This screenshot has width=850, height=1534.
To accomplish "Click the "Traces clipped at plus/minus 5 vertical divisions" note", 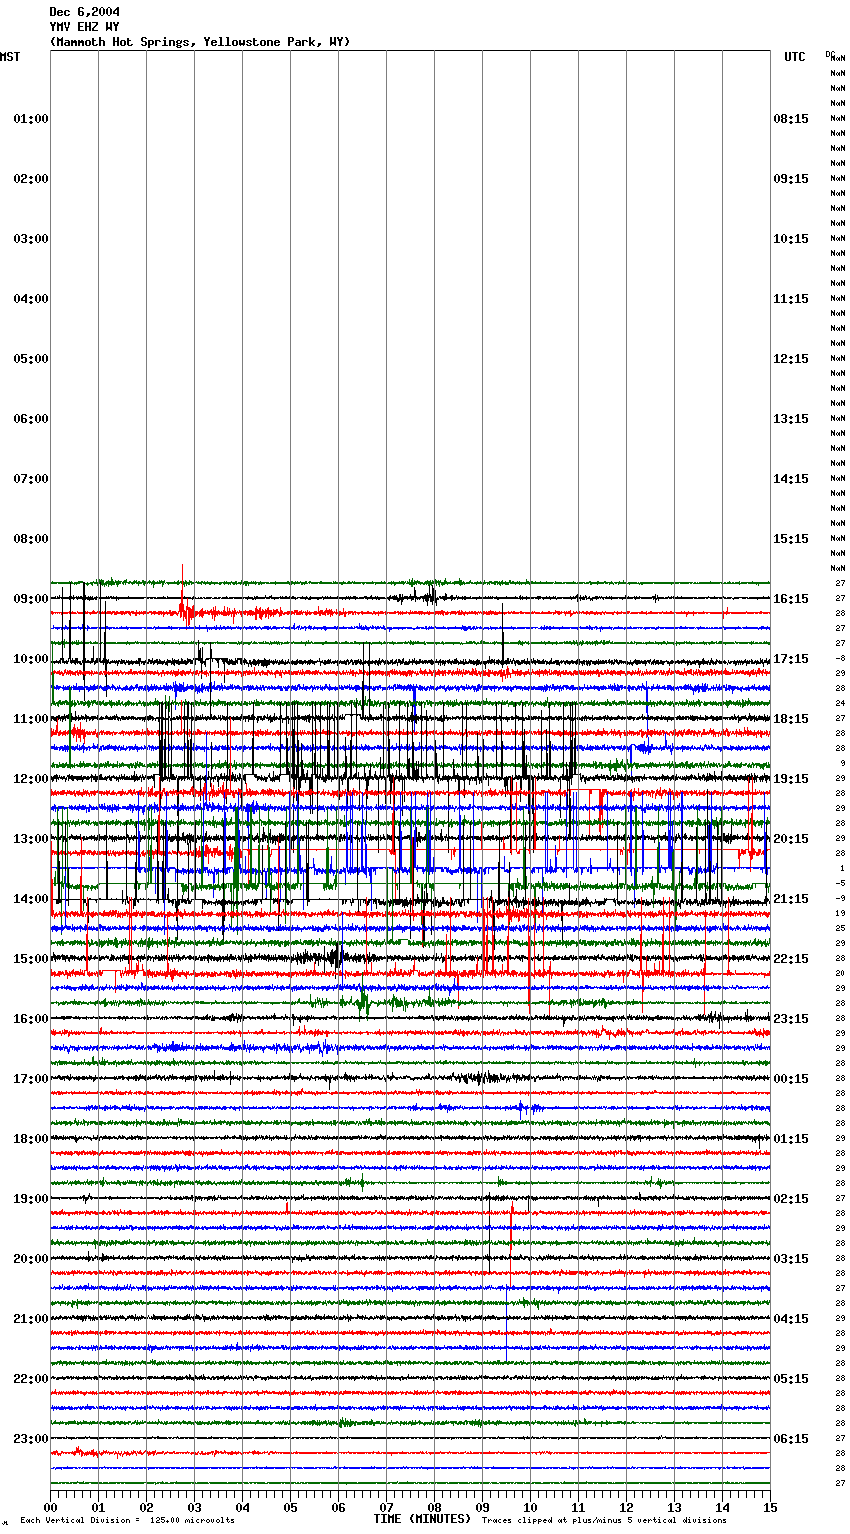I will click(604, 1521).
